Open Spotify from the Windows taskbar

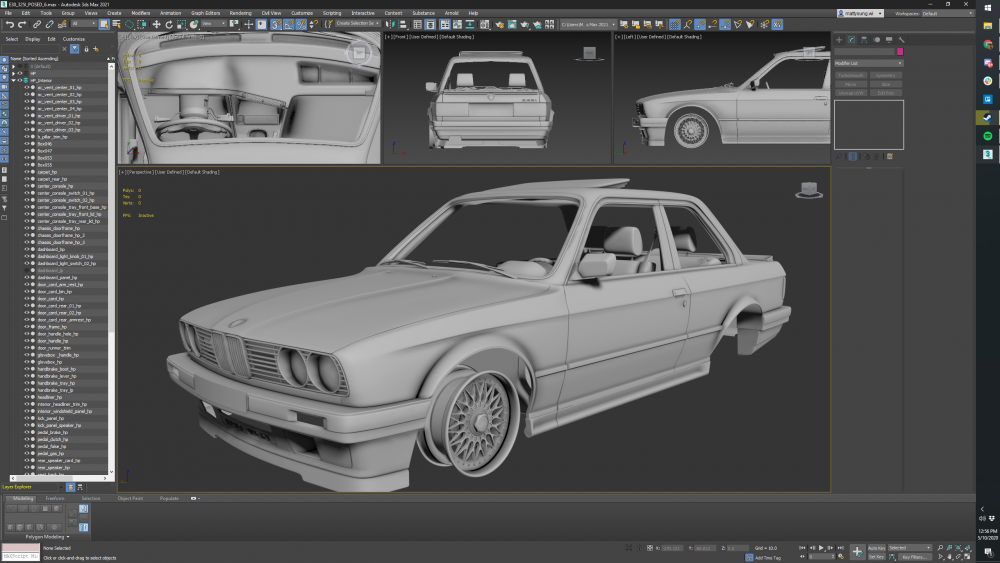[x=987, y=136]
